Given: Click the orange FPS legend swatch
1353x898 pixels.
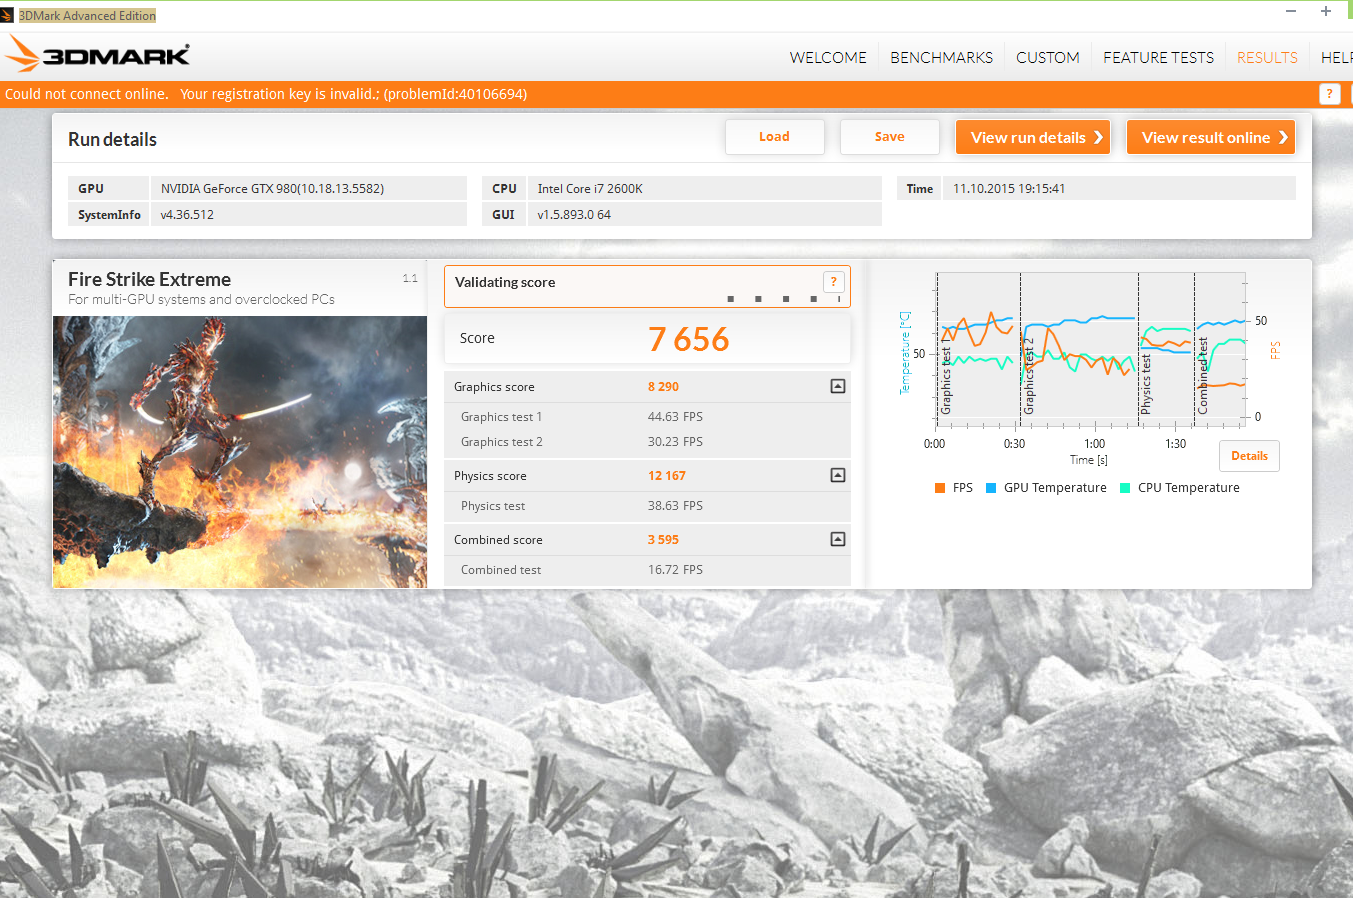Looking at the screenshot, I should tap(940, 488).
